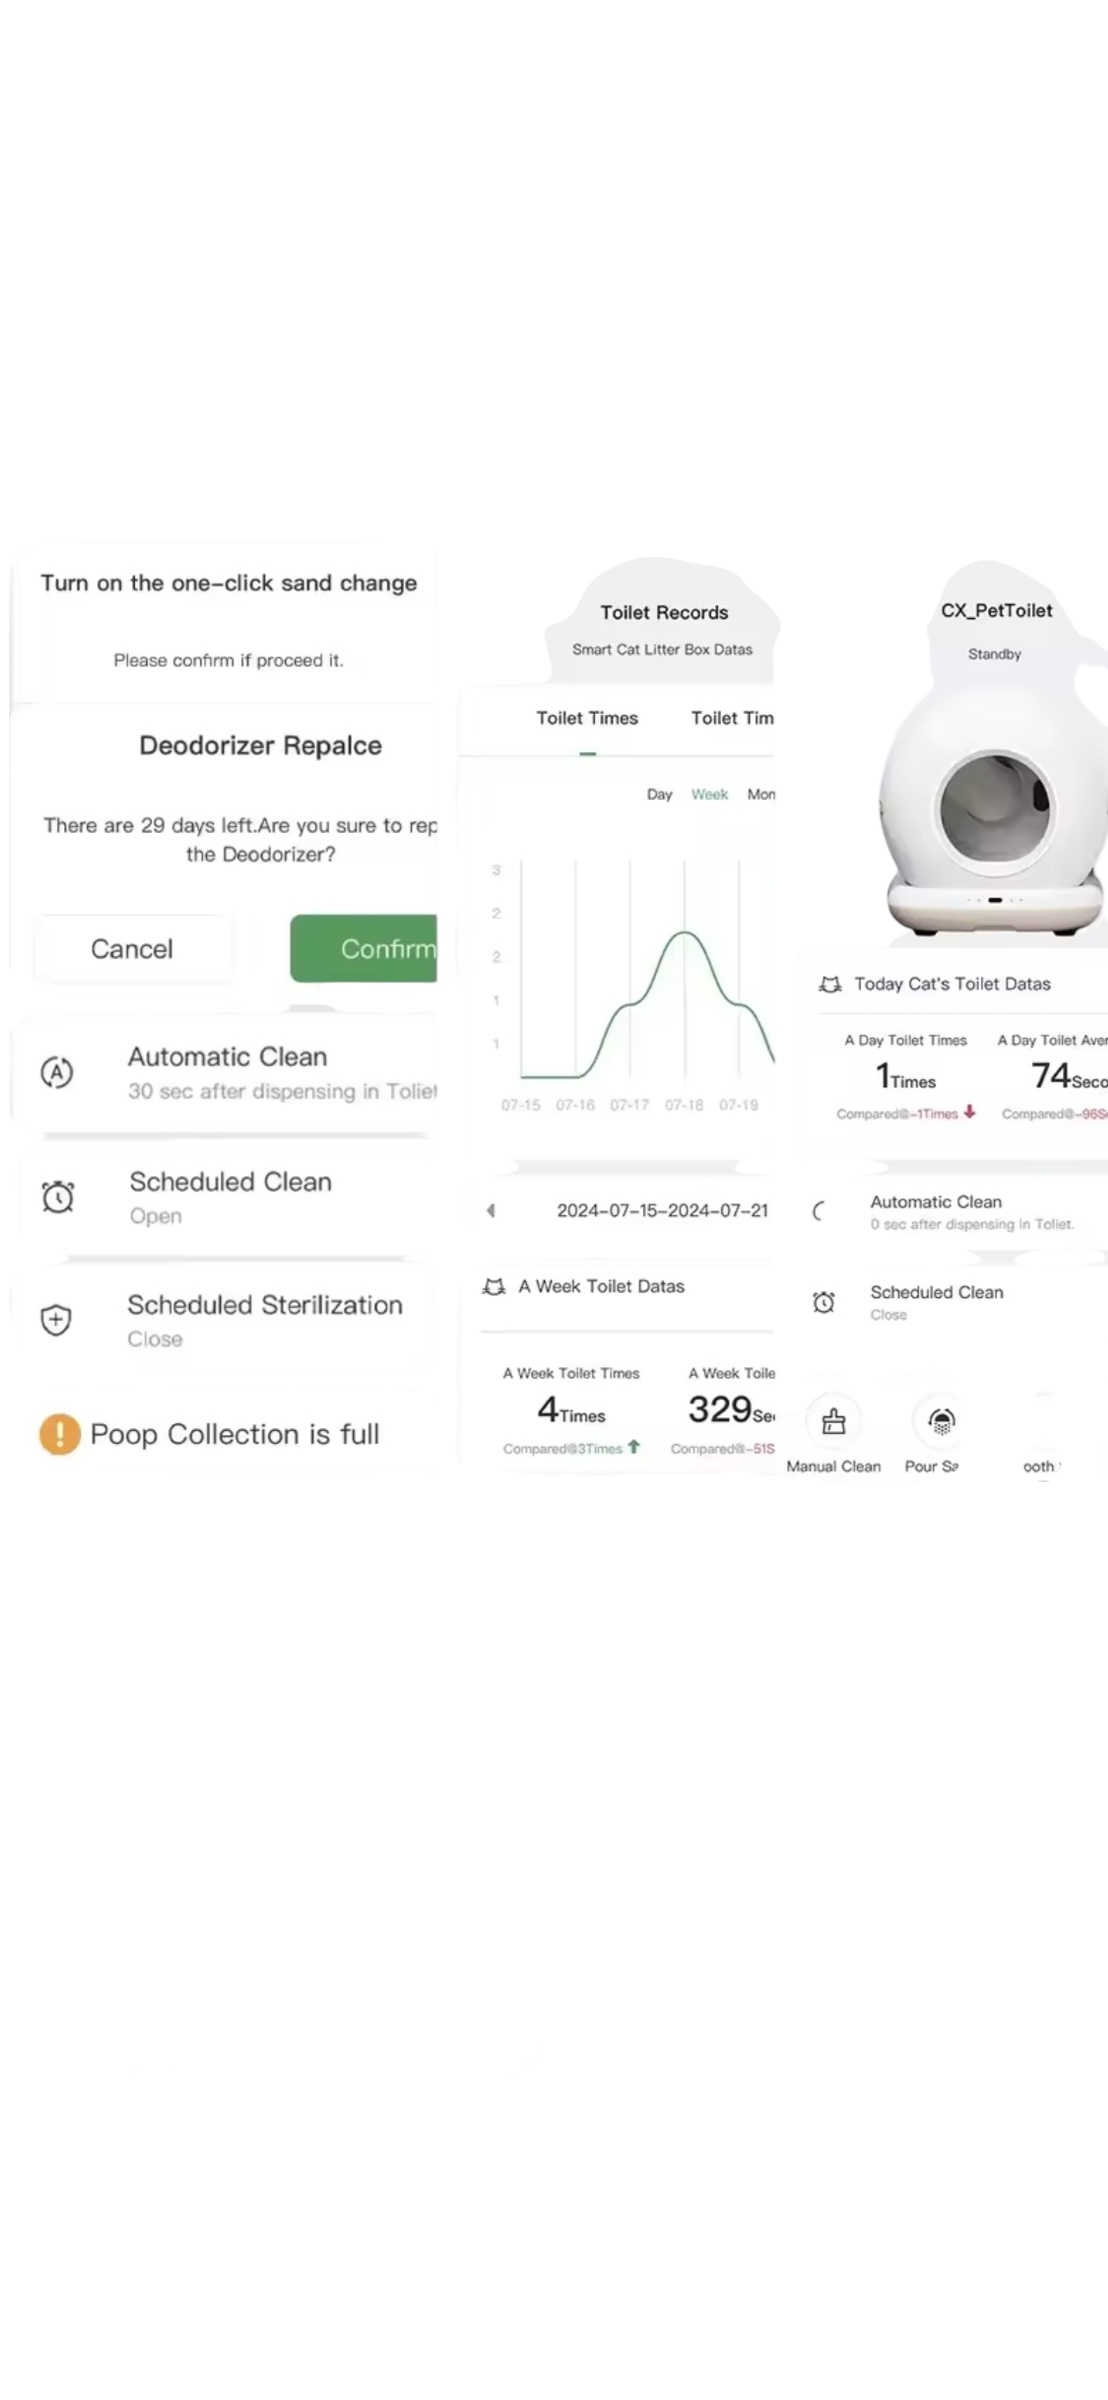Tap the orange Poop Collection warning icon
The image size is (1108, 2400).
(60, 1434)
